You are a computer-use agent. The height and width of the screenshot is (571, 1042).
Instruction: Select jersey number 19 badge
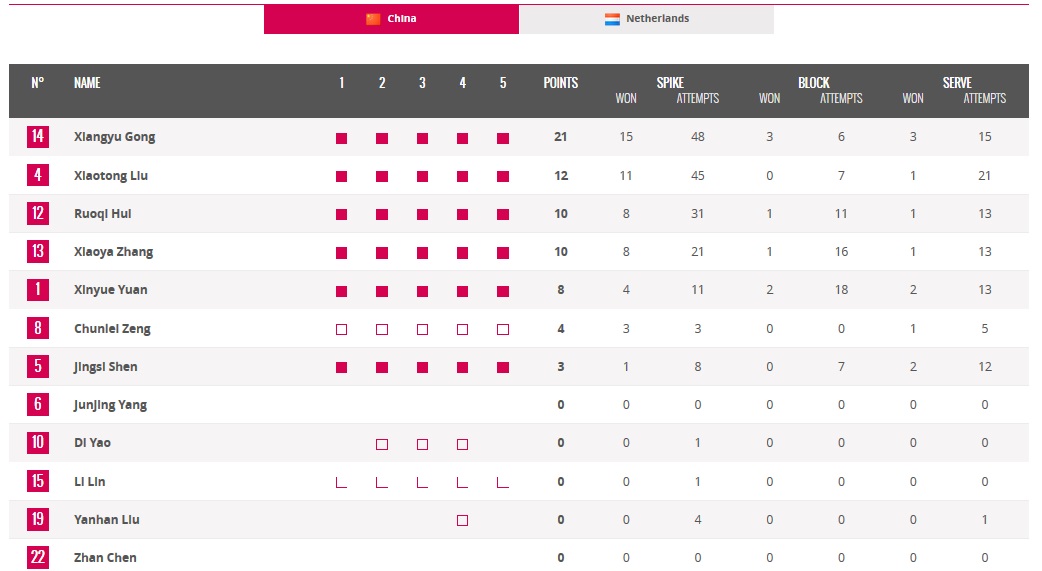[37, 519]
